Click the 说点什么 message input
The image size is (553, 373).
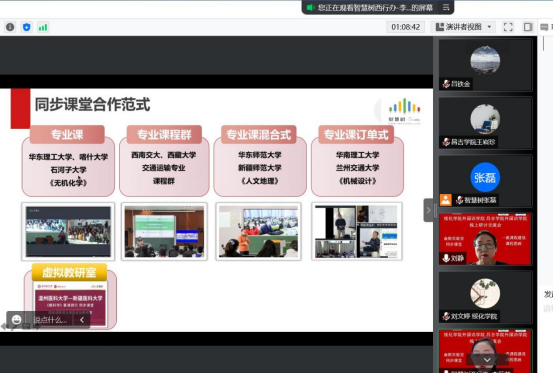point(50,320)
